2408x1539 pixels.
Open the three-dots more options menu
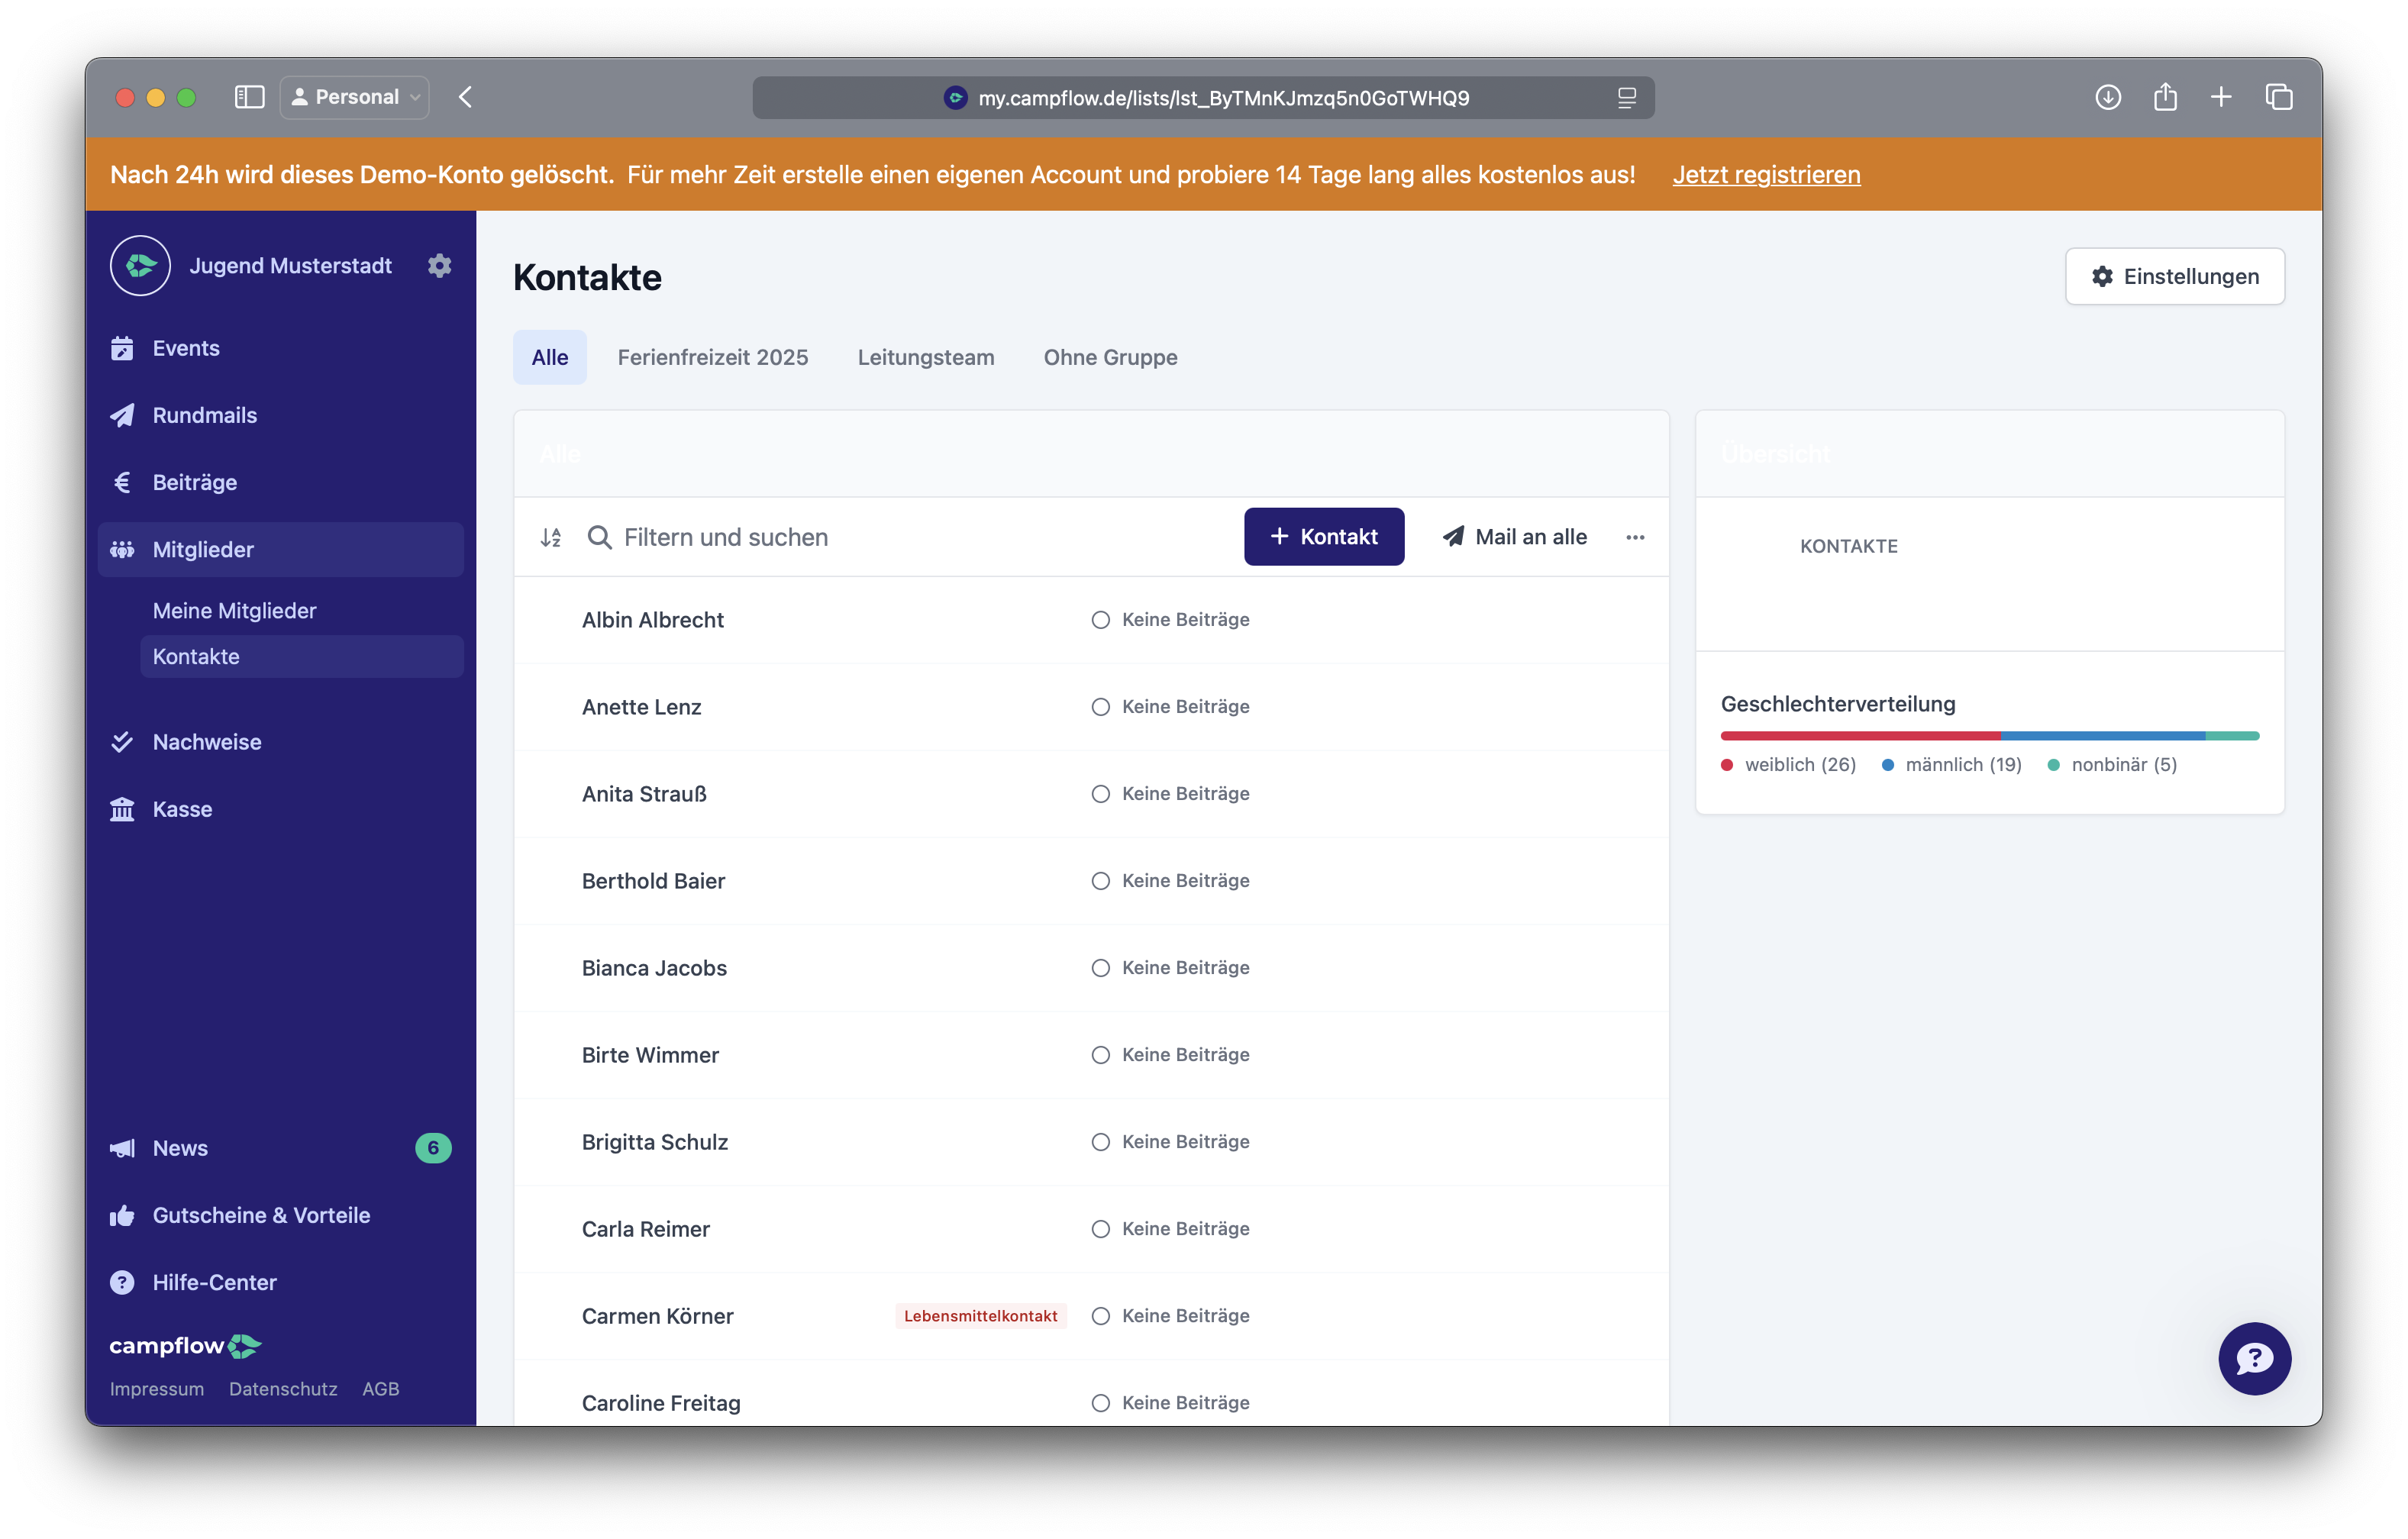[x=1635, y=538]
